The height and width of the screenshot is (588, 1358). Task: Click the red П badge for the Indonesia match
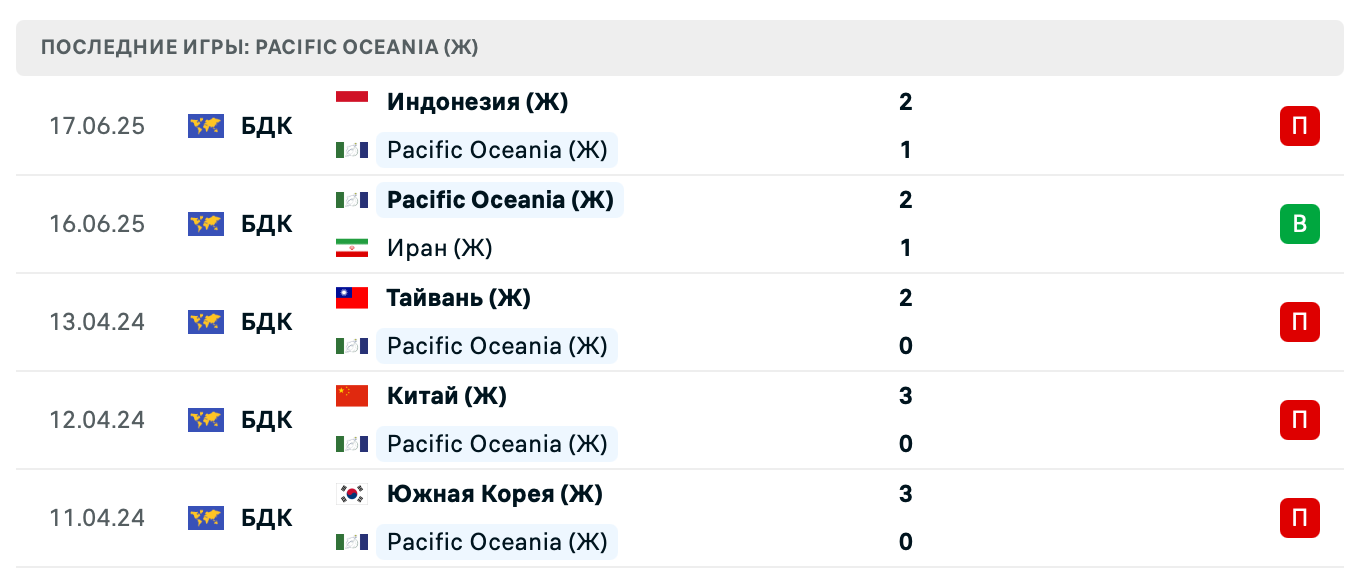click(x=1299, y=127)
